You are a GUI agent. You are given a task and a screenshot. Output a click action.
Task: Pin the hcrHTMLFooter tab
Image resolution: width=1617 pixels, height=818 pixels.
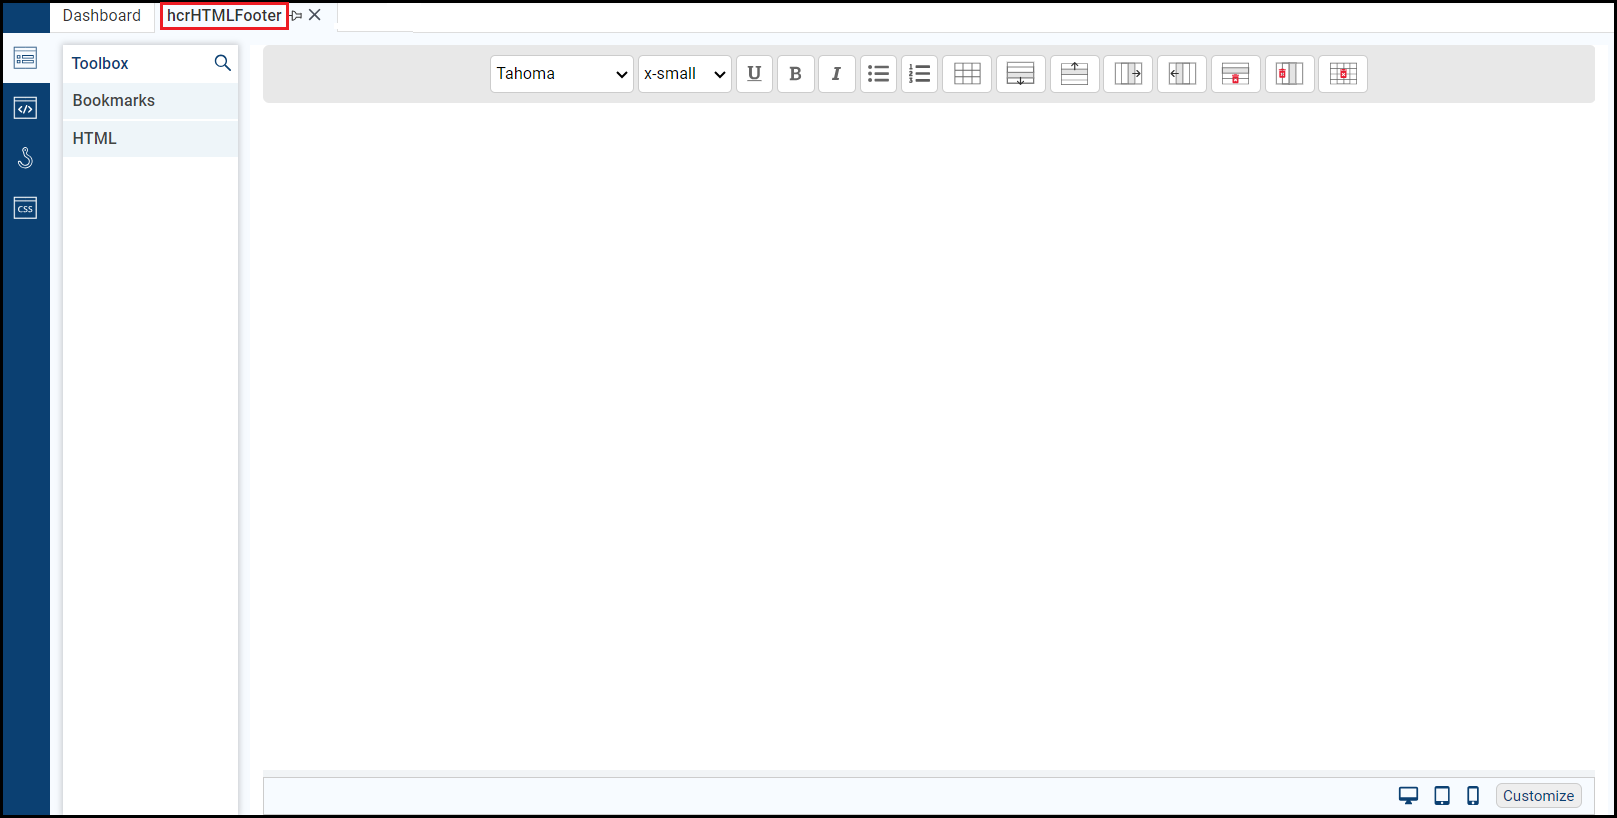point(296,16)
